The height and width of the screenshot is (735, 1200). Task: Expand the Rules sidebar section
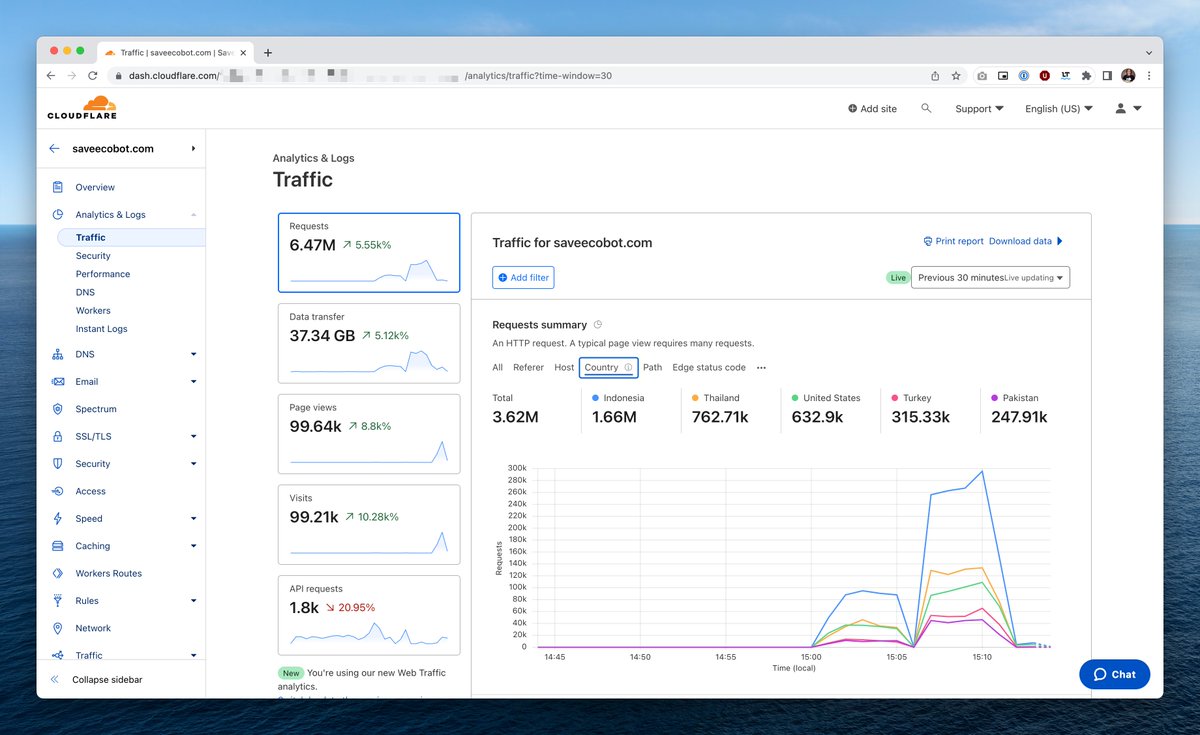point(193,601)
